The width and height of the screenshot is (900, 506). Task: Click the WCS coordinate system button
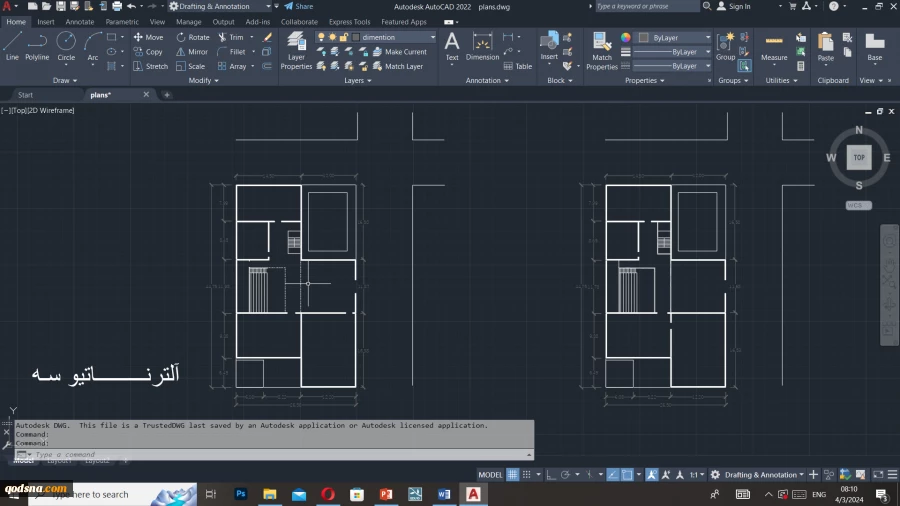point(859,205)
